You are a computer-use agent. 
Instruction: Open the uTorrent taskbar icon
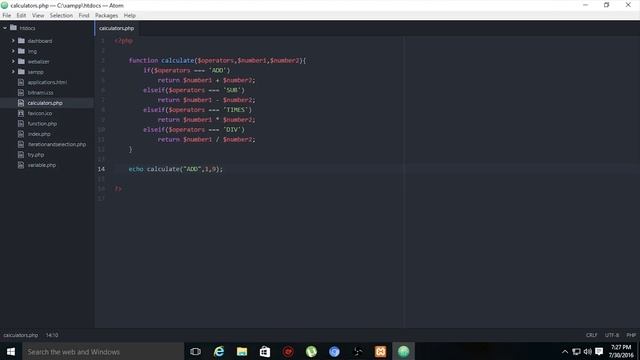[311, 351]
